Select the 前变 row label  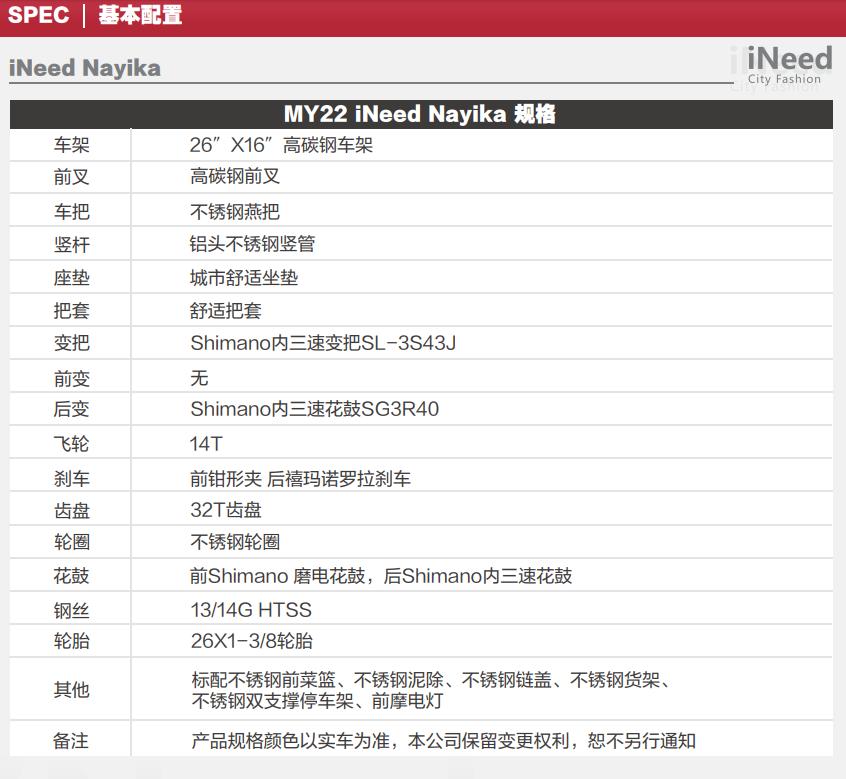(x=71, y=379)
